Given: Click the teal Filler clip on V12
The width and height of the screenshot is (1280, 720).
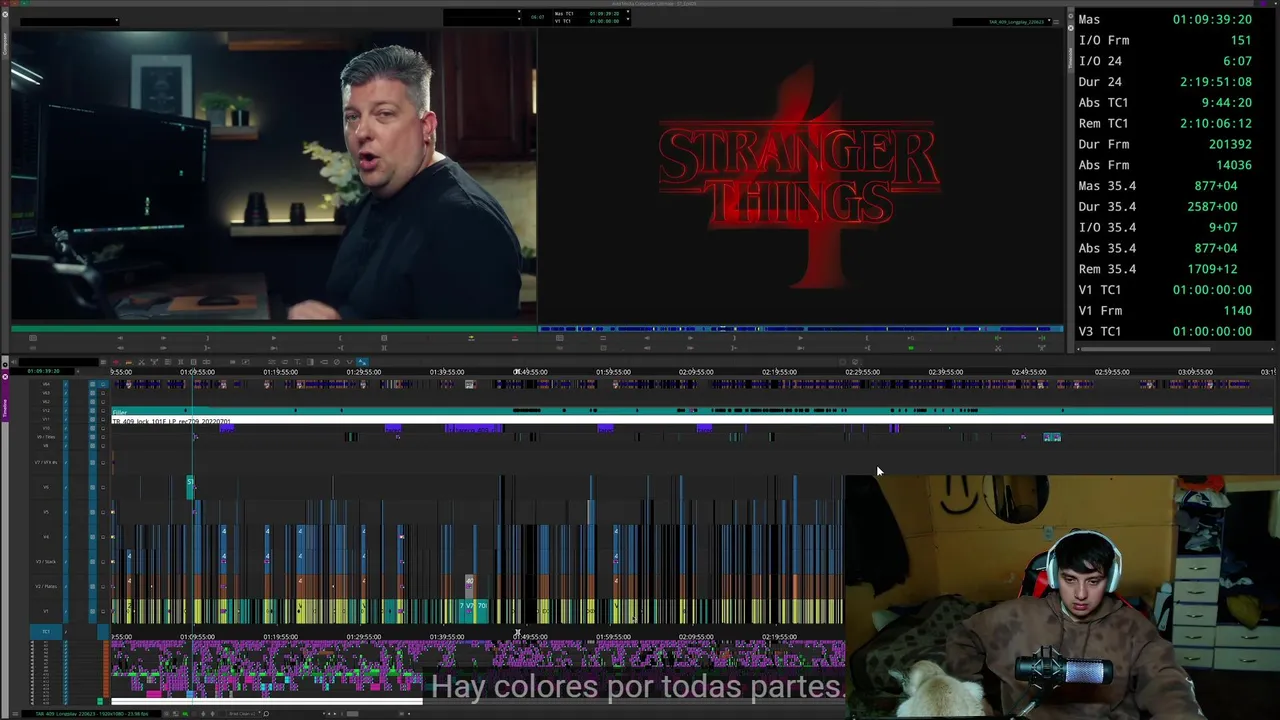Looking at the screenshot, I should point(692,412).
